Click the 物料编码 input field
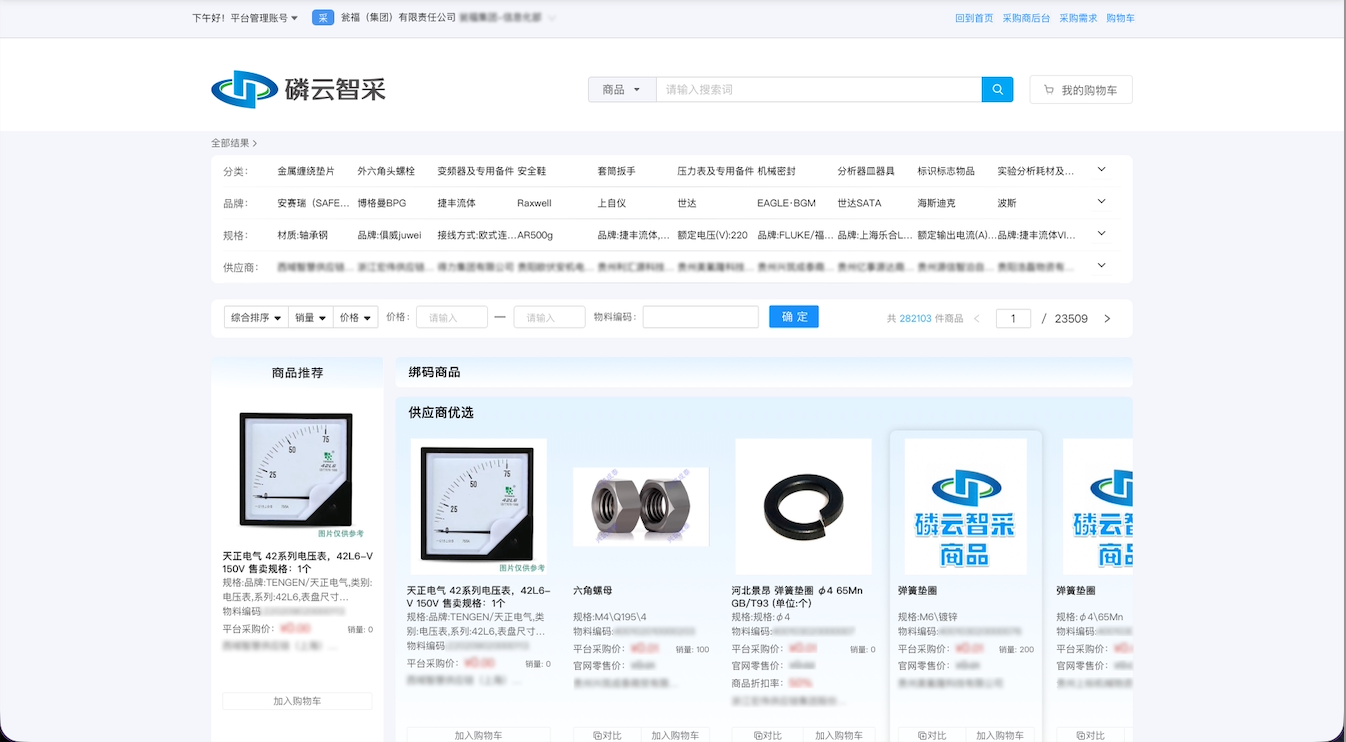The height and width of the screenshot is (742, 1346). click(x=700, y=317)
